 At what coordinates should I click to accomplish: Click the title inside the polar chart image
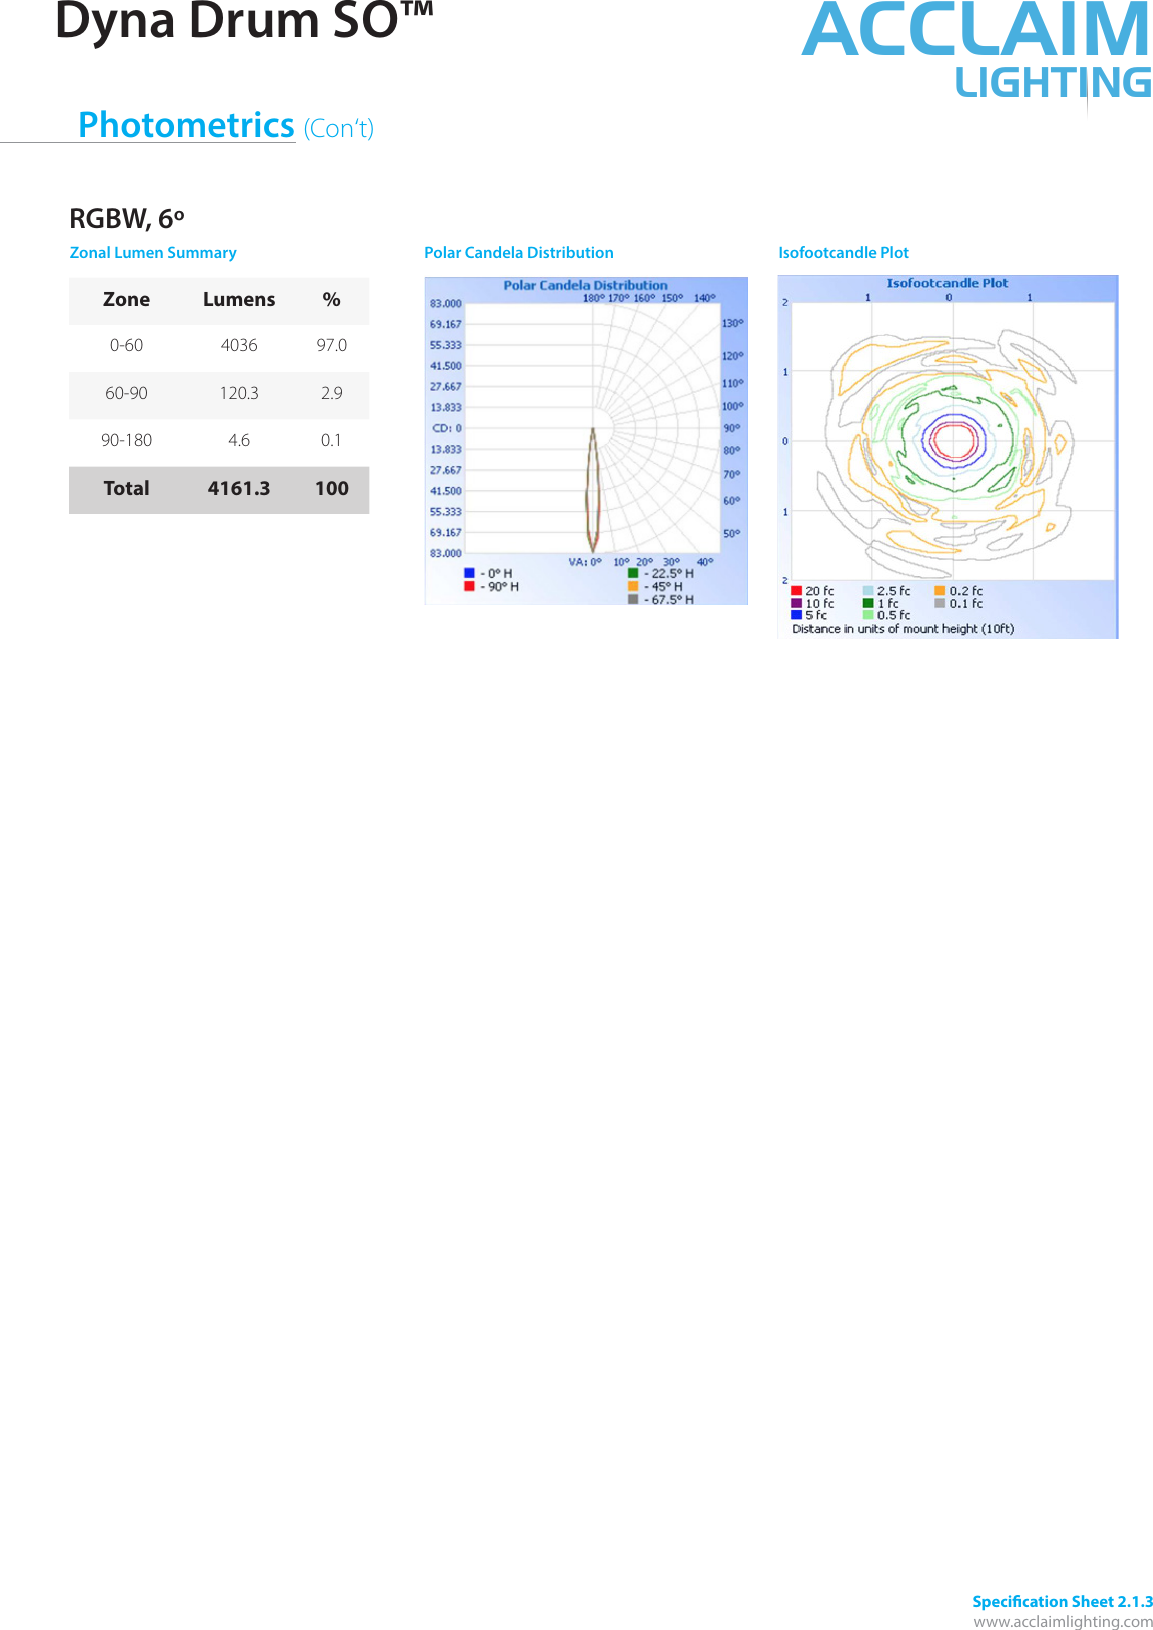click(585, 285)
